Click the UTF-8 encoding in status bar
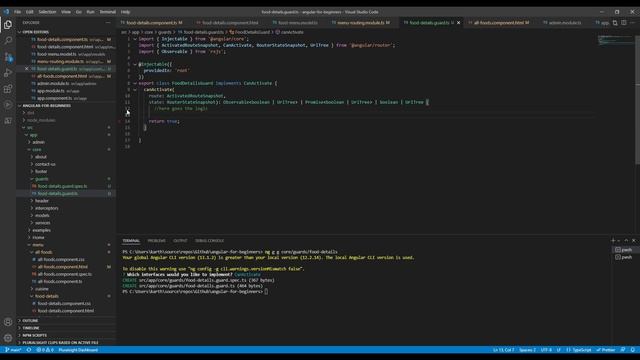The height and width of the screenshot is (360, 640). click(546, 350)
